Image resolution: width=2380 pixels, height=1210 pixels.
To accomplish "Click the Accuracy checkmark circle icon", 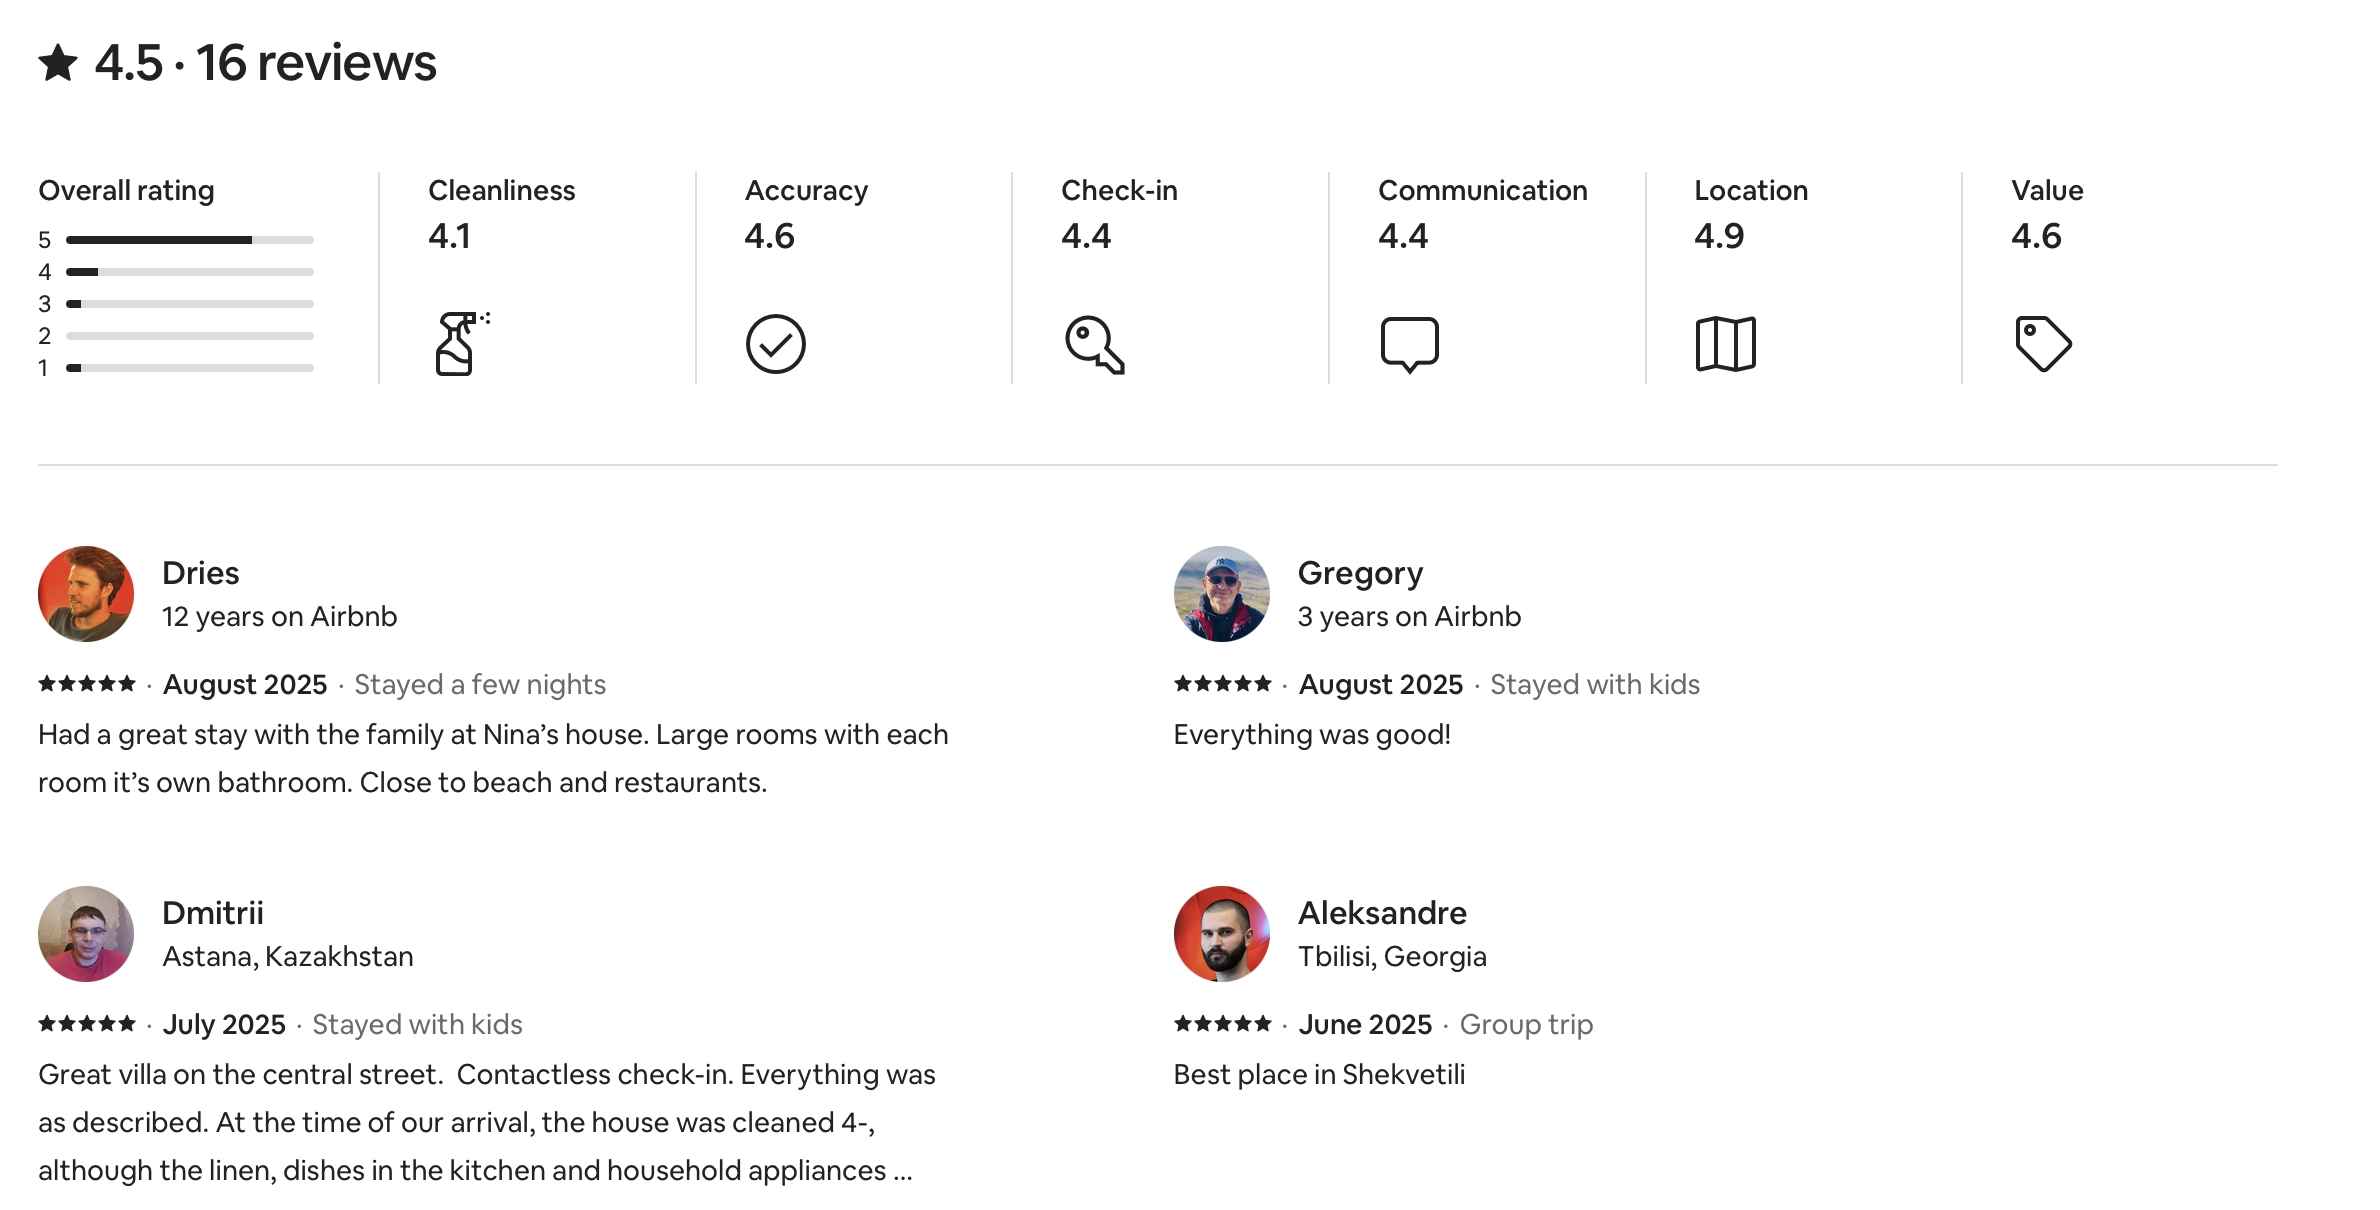I will 775,344.
